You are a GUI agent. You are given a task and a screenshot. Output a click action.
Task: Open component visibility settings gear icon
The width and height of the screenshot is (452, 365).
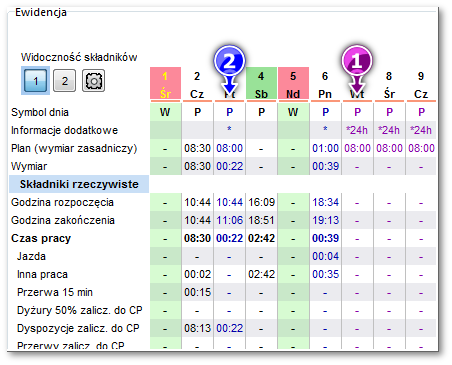(x=93, y=80)
